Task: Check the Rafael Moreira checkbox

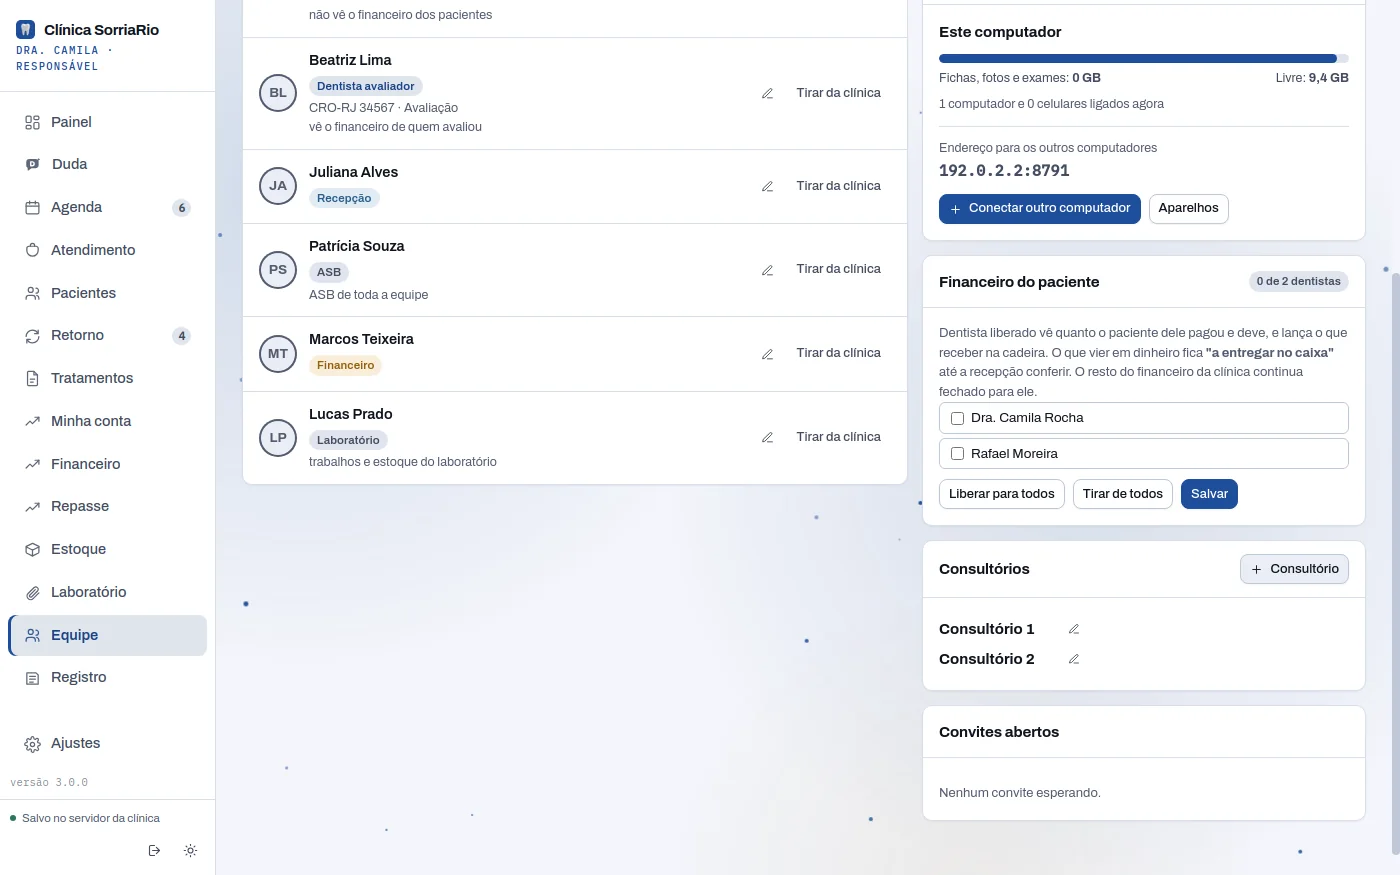Action: click(x=957, y=454)
